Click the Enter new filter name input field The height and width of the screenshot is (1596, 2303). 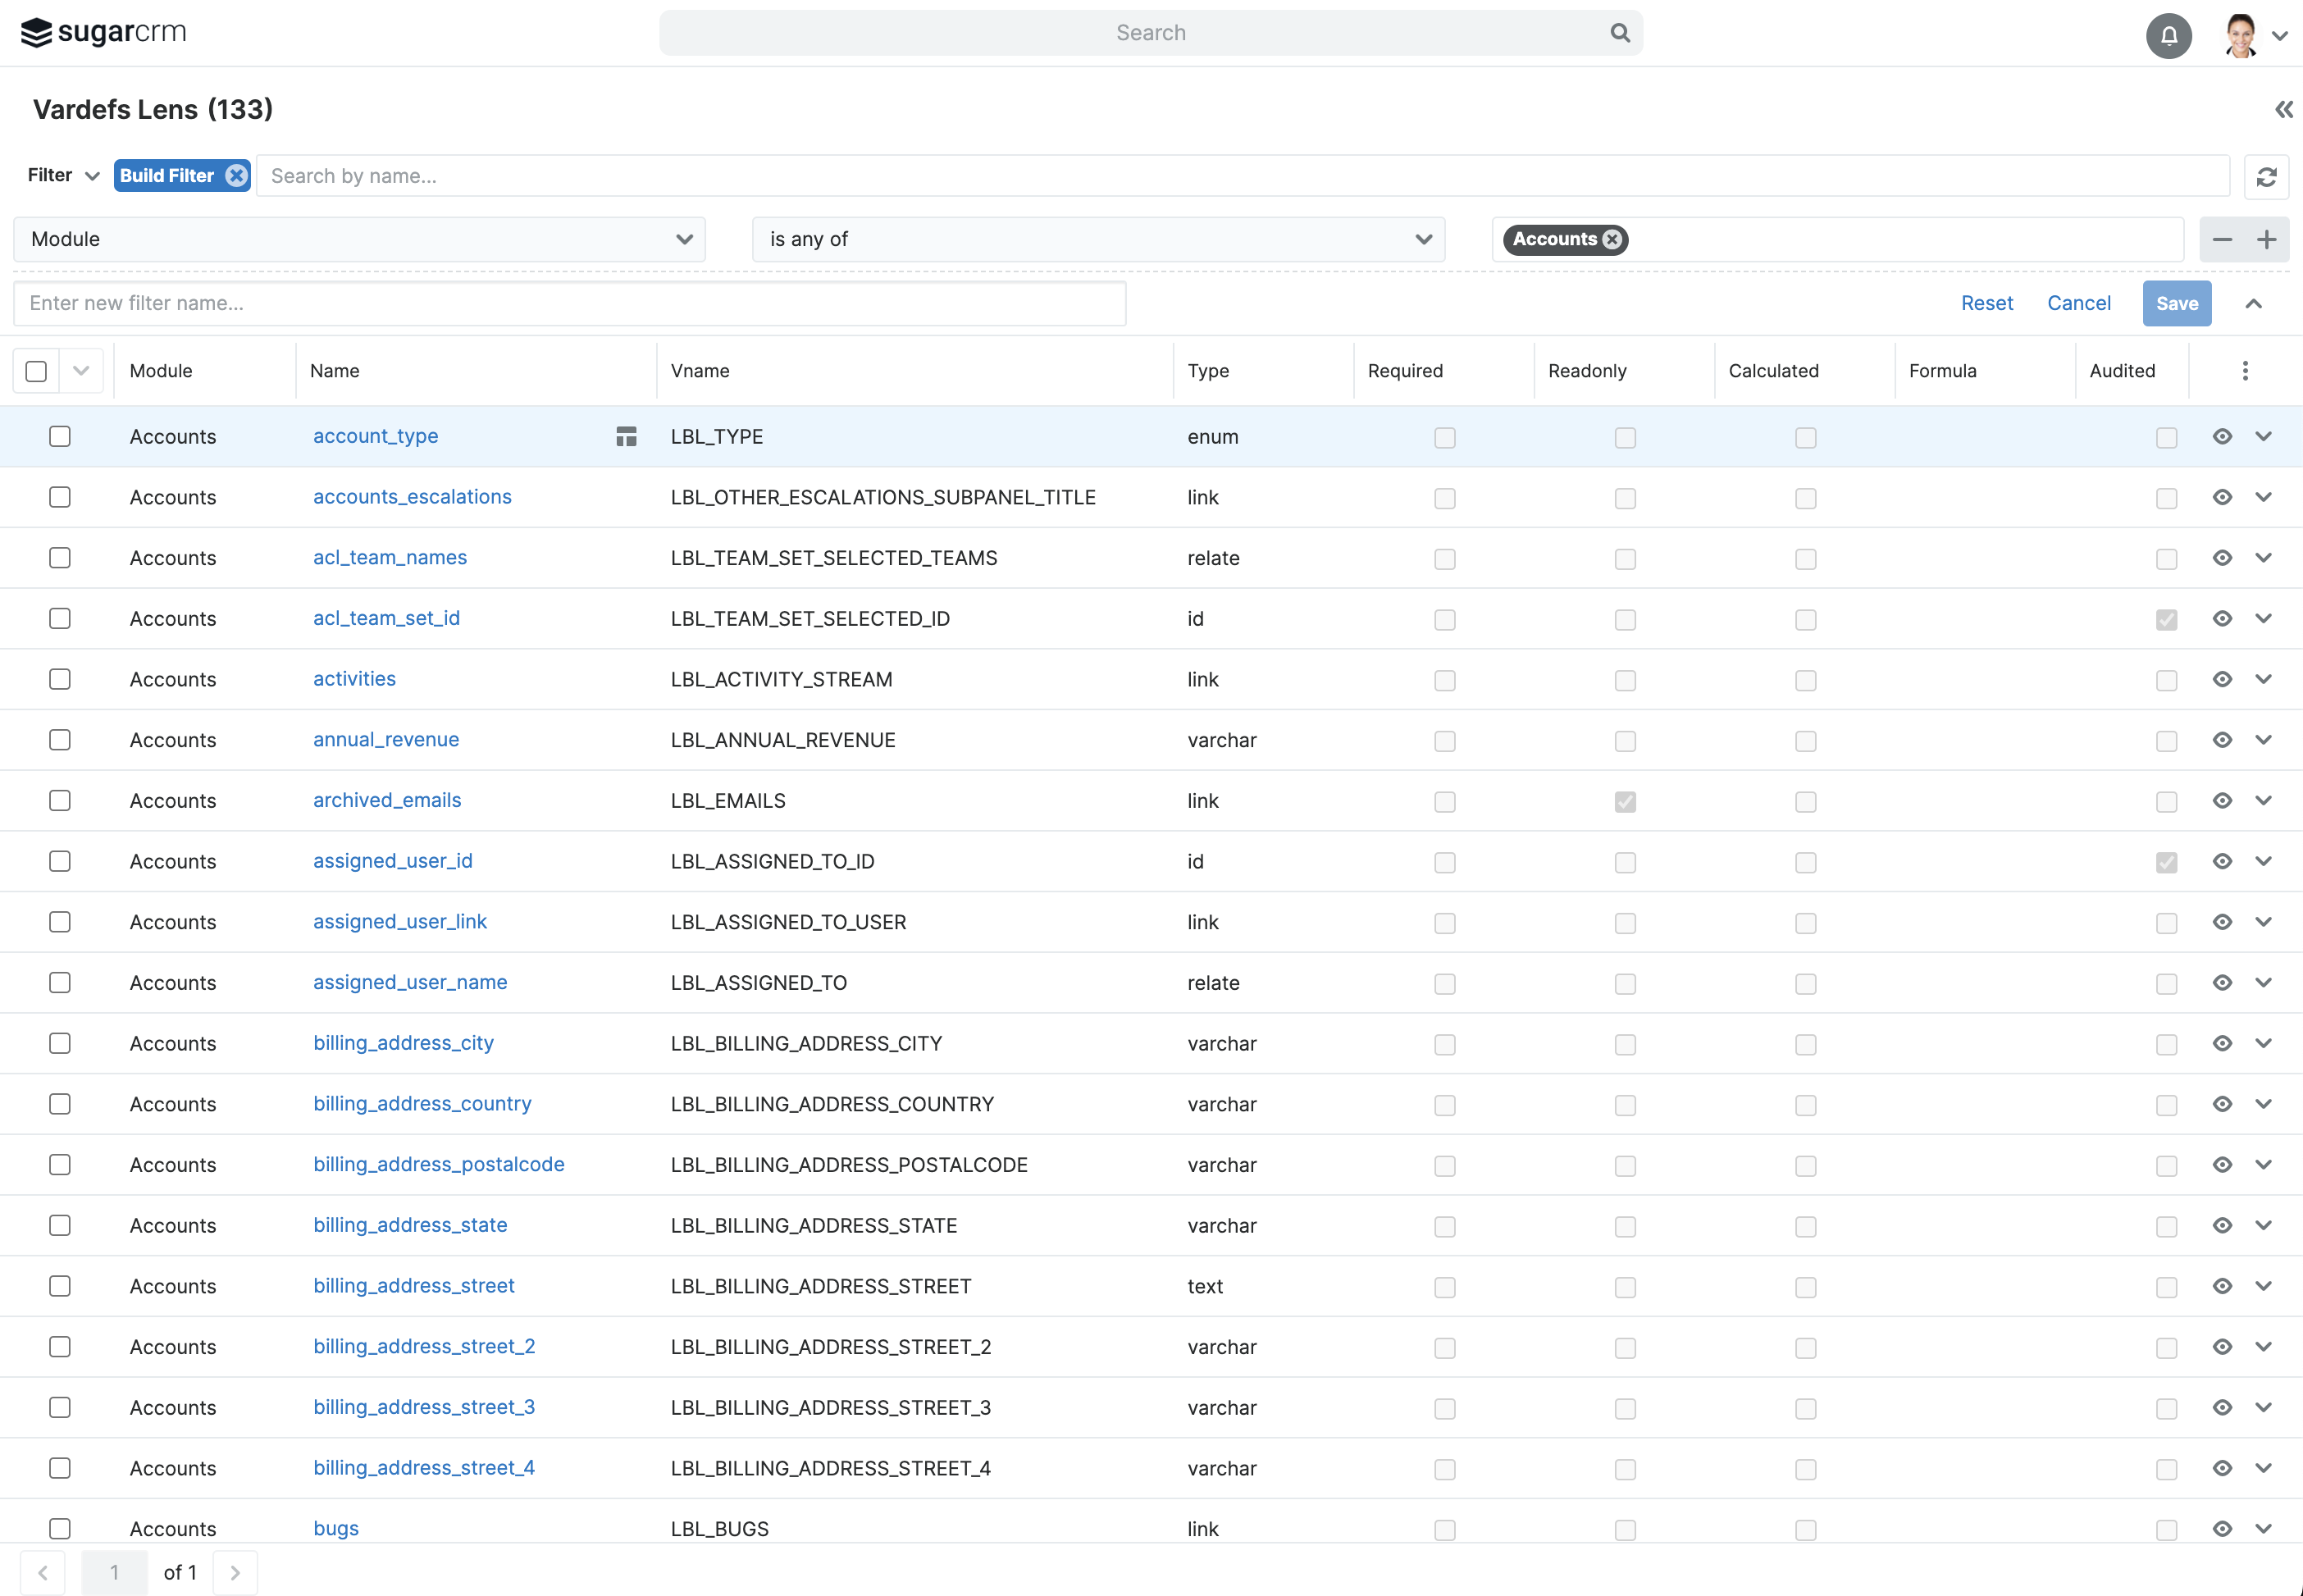pyautogui.click(x=571, y=303)
